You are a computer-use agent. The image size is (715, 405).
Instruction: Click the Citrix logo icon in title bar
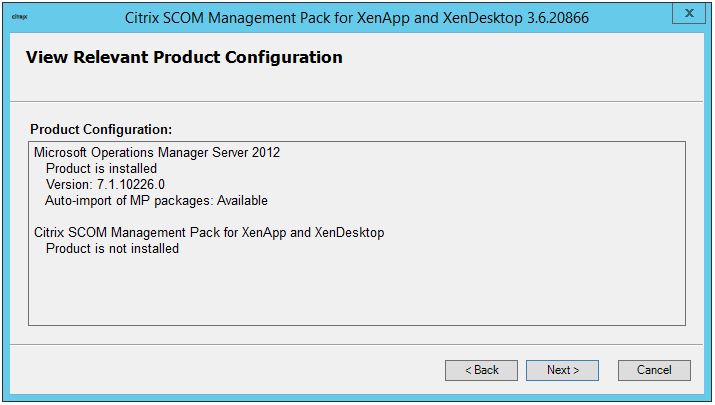tap(18, 17)
